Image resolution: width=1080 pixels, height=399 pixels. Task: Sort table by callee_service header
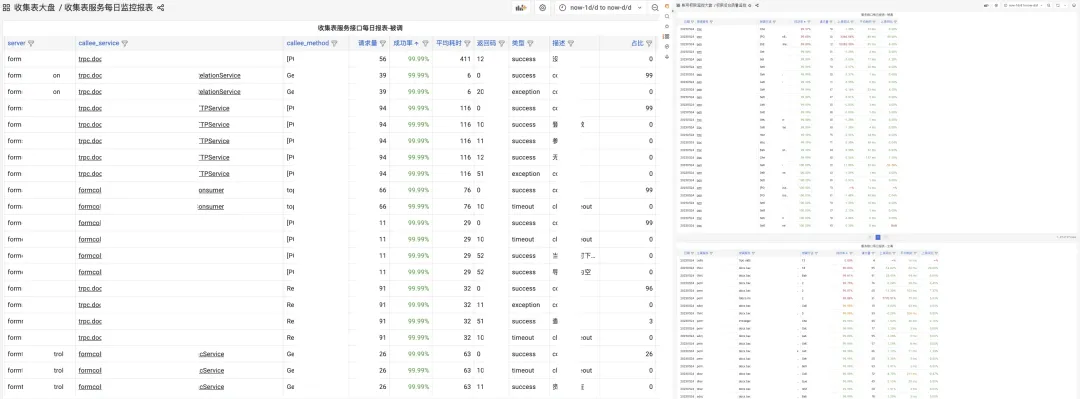[98, 43]
